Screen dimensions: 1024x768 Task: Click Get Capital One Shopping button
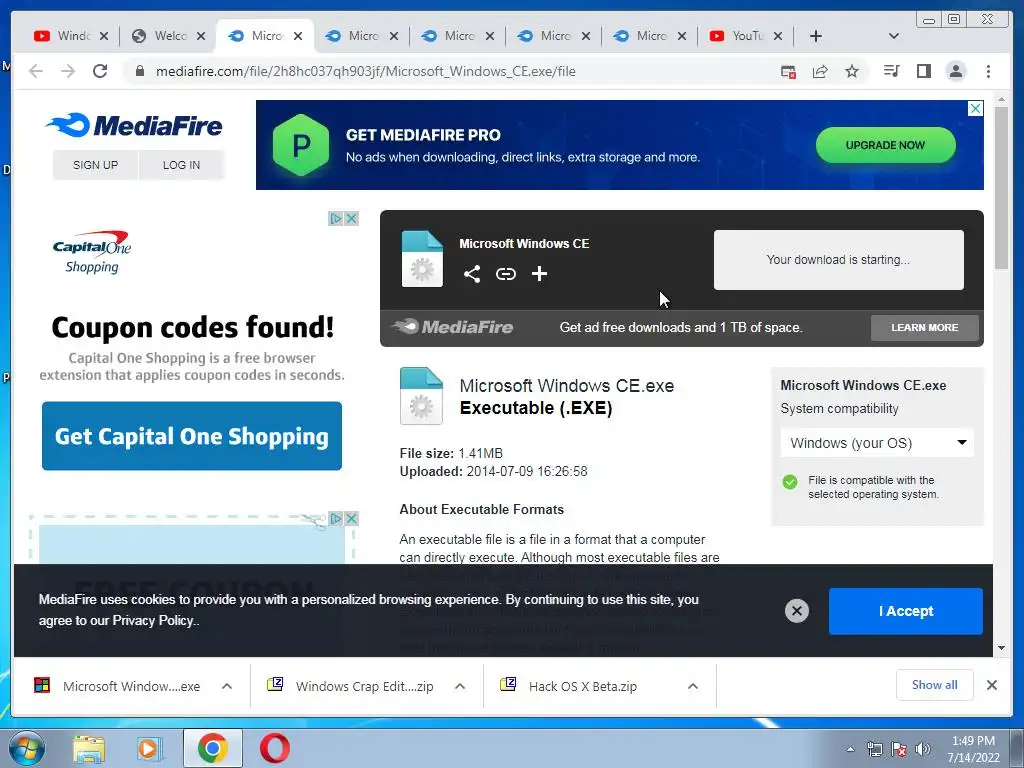192,436
